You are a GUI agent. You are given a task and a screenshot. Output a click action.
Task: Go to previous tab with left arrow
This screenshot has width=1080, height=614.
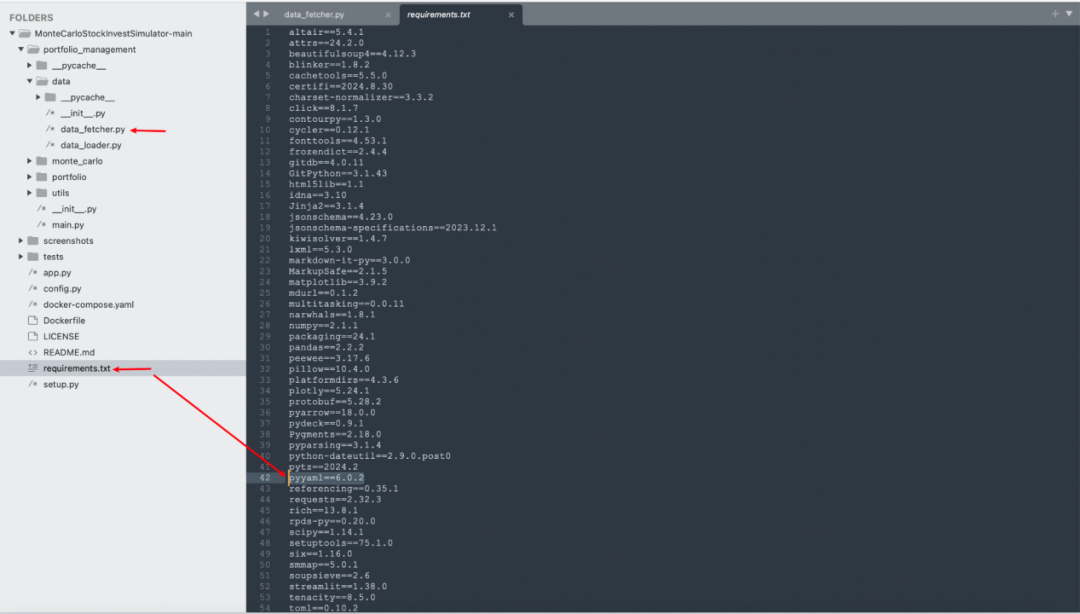point(256,14)
